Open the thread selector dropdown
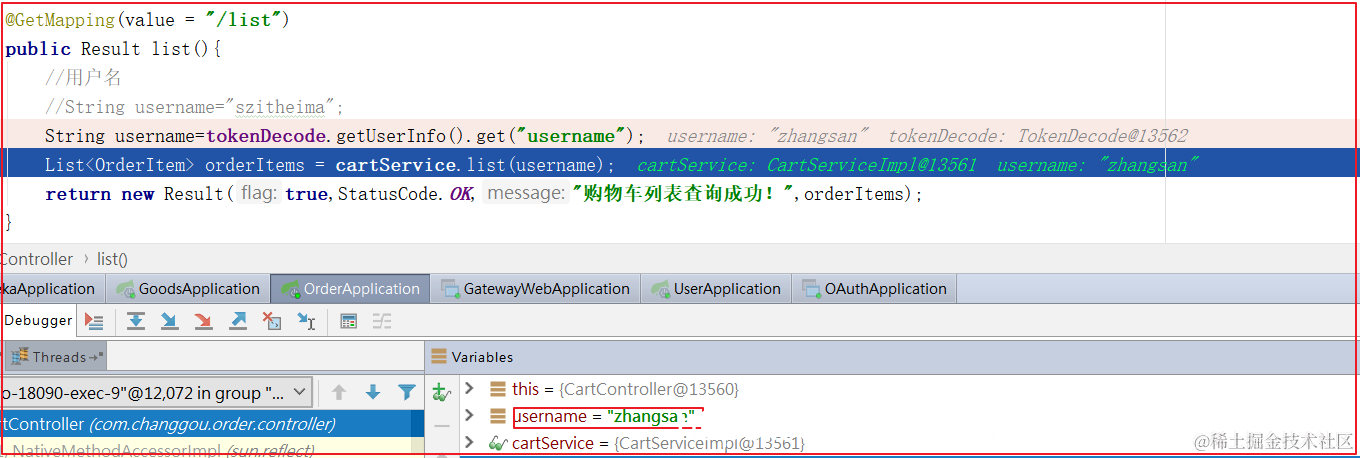The width and height of the screenshot is (1360, 458). 298,392
